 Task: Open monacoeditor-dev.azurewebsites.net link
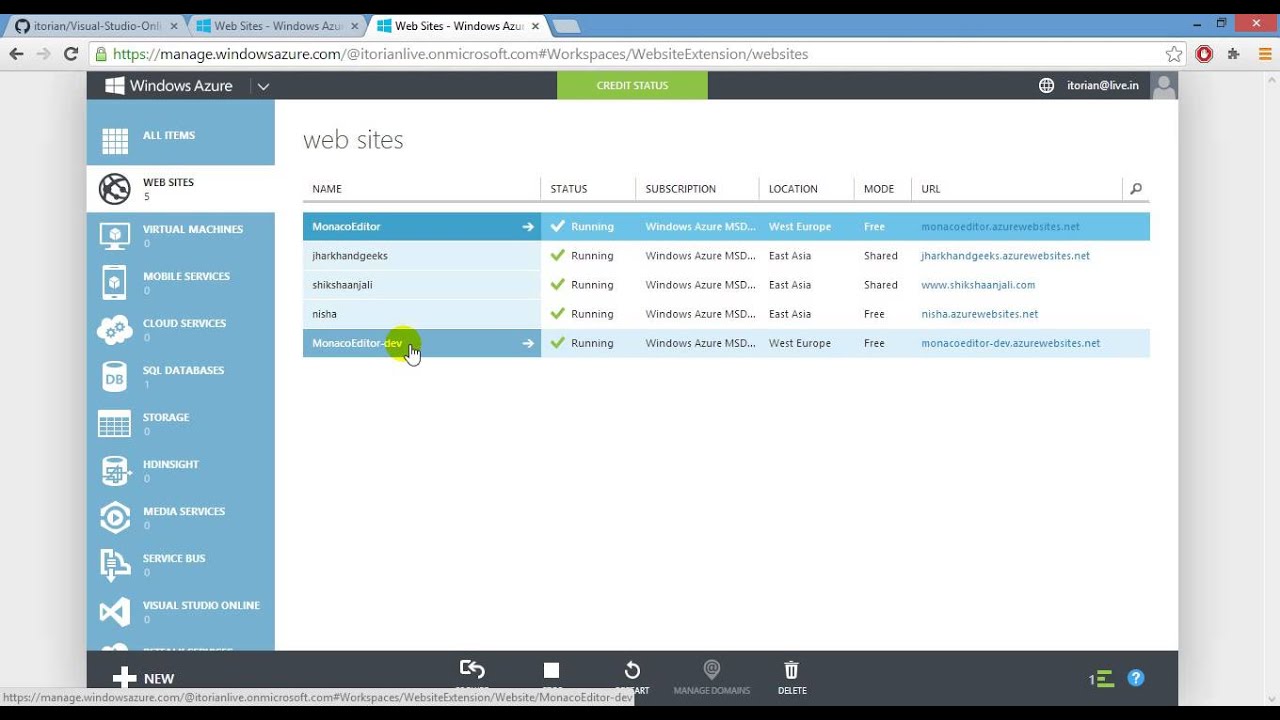tap(1010, 343)
